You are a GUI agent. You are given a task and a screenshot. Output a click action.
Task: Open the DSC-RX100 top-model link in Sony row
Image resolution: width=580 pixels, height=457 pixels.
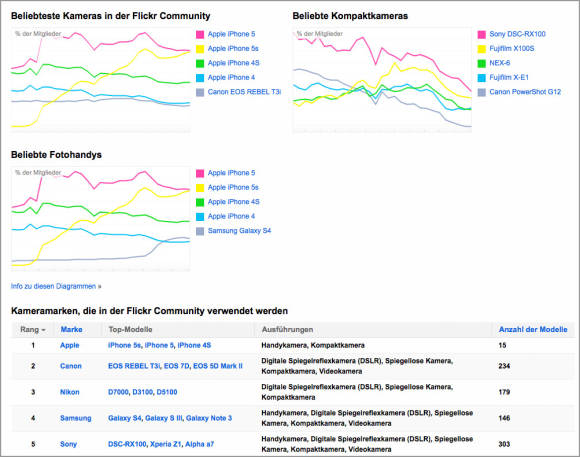(127, 444)
